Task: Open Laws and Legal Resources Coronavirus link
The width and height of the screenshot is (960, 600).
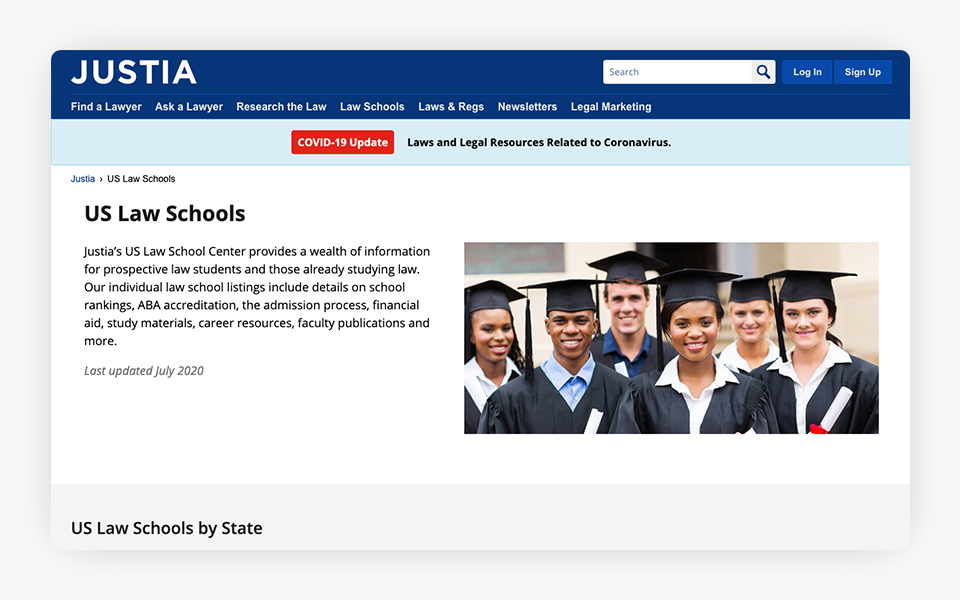Action: pyautogui.click(x=539, y=142)
